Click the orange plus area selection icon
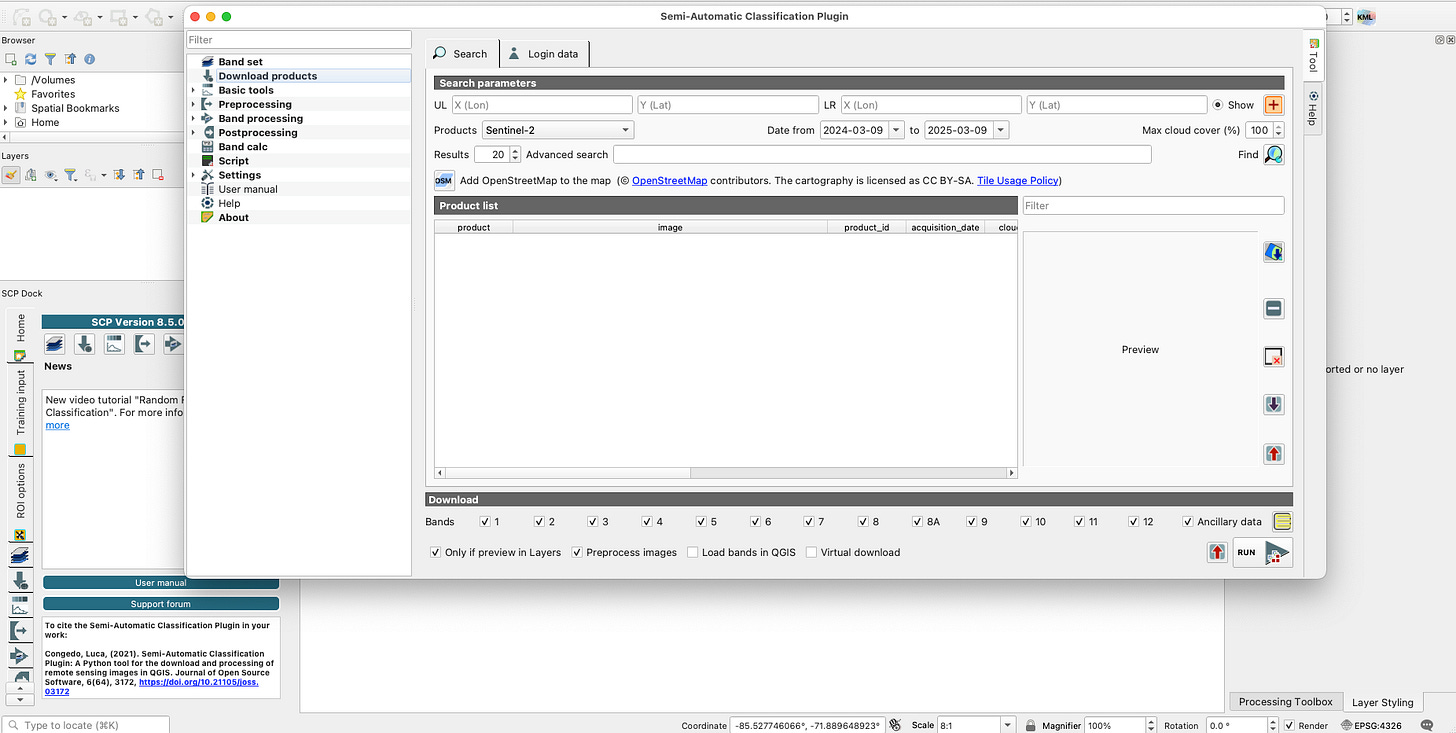1456x733 pixels. click(x=1274, y=105)
